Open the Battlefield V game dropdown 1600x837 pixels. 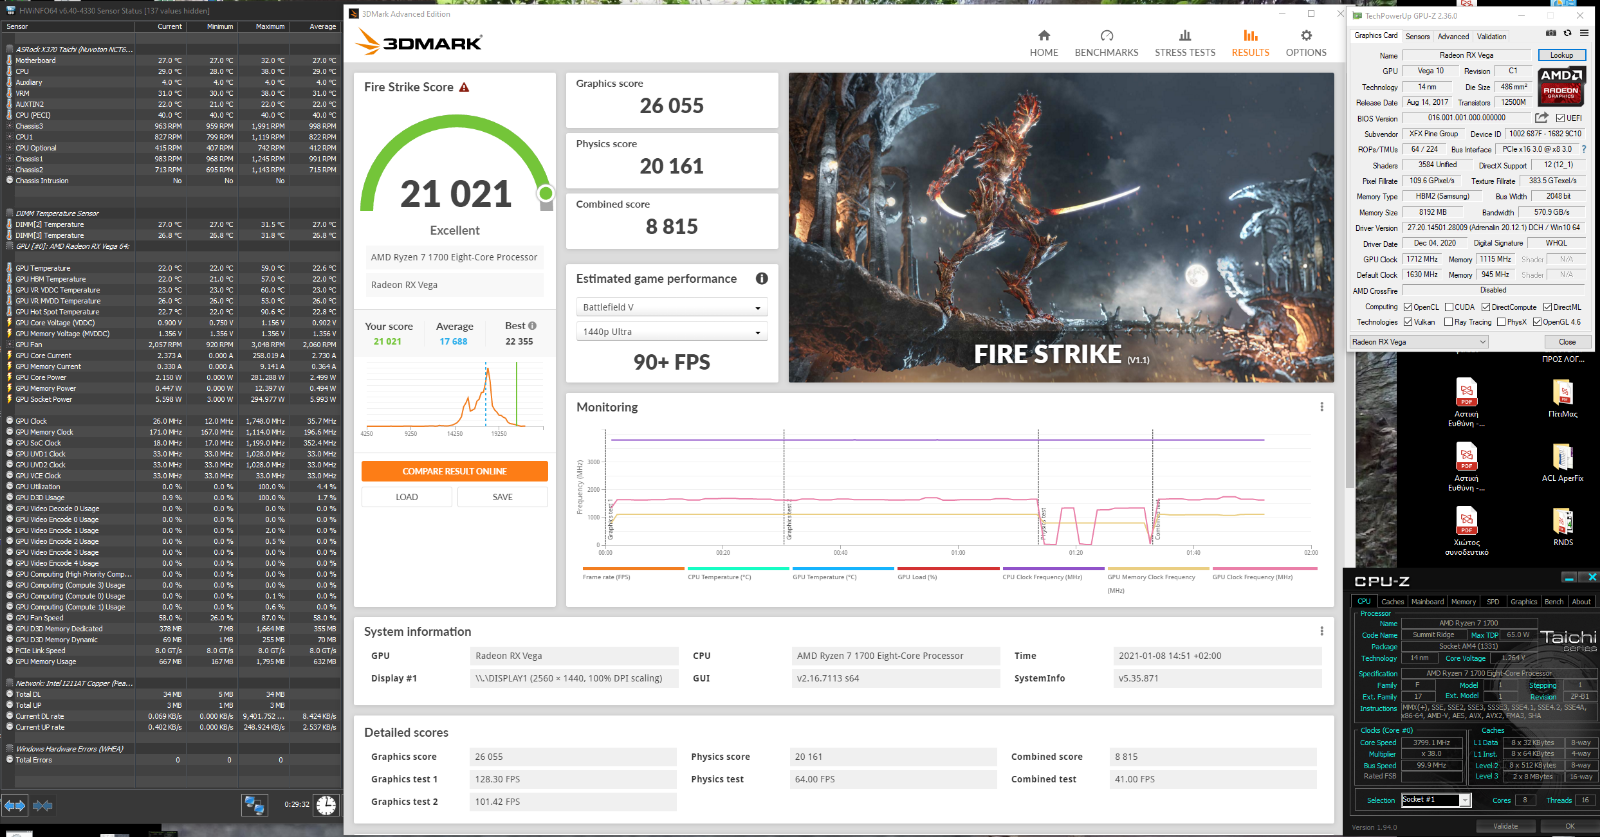(x=671, y=307)
